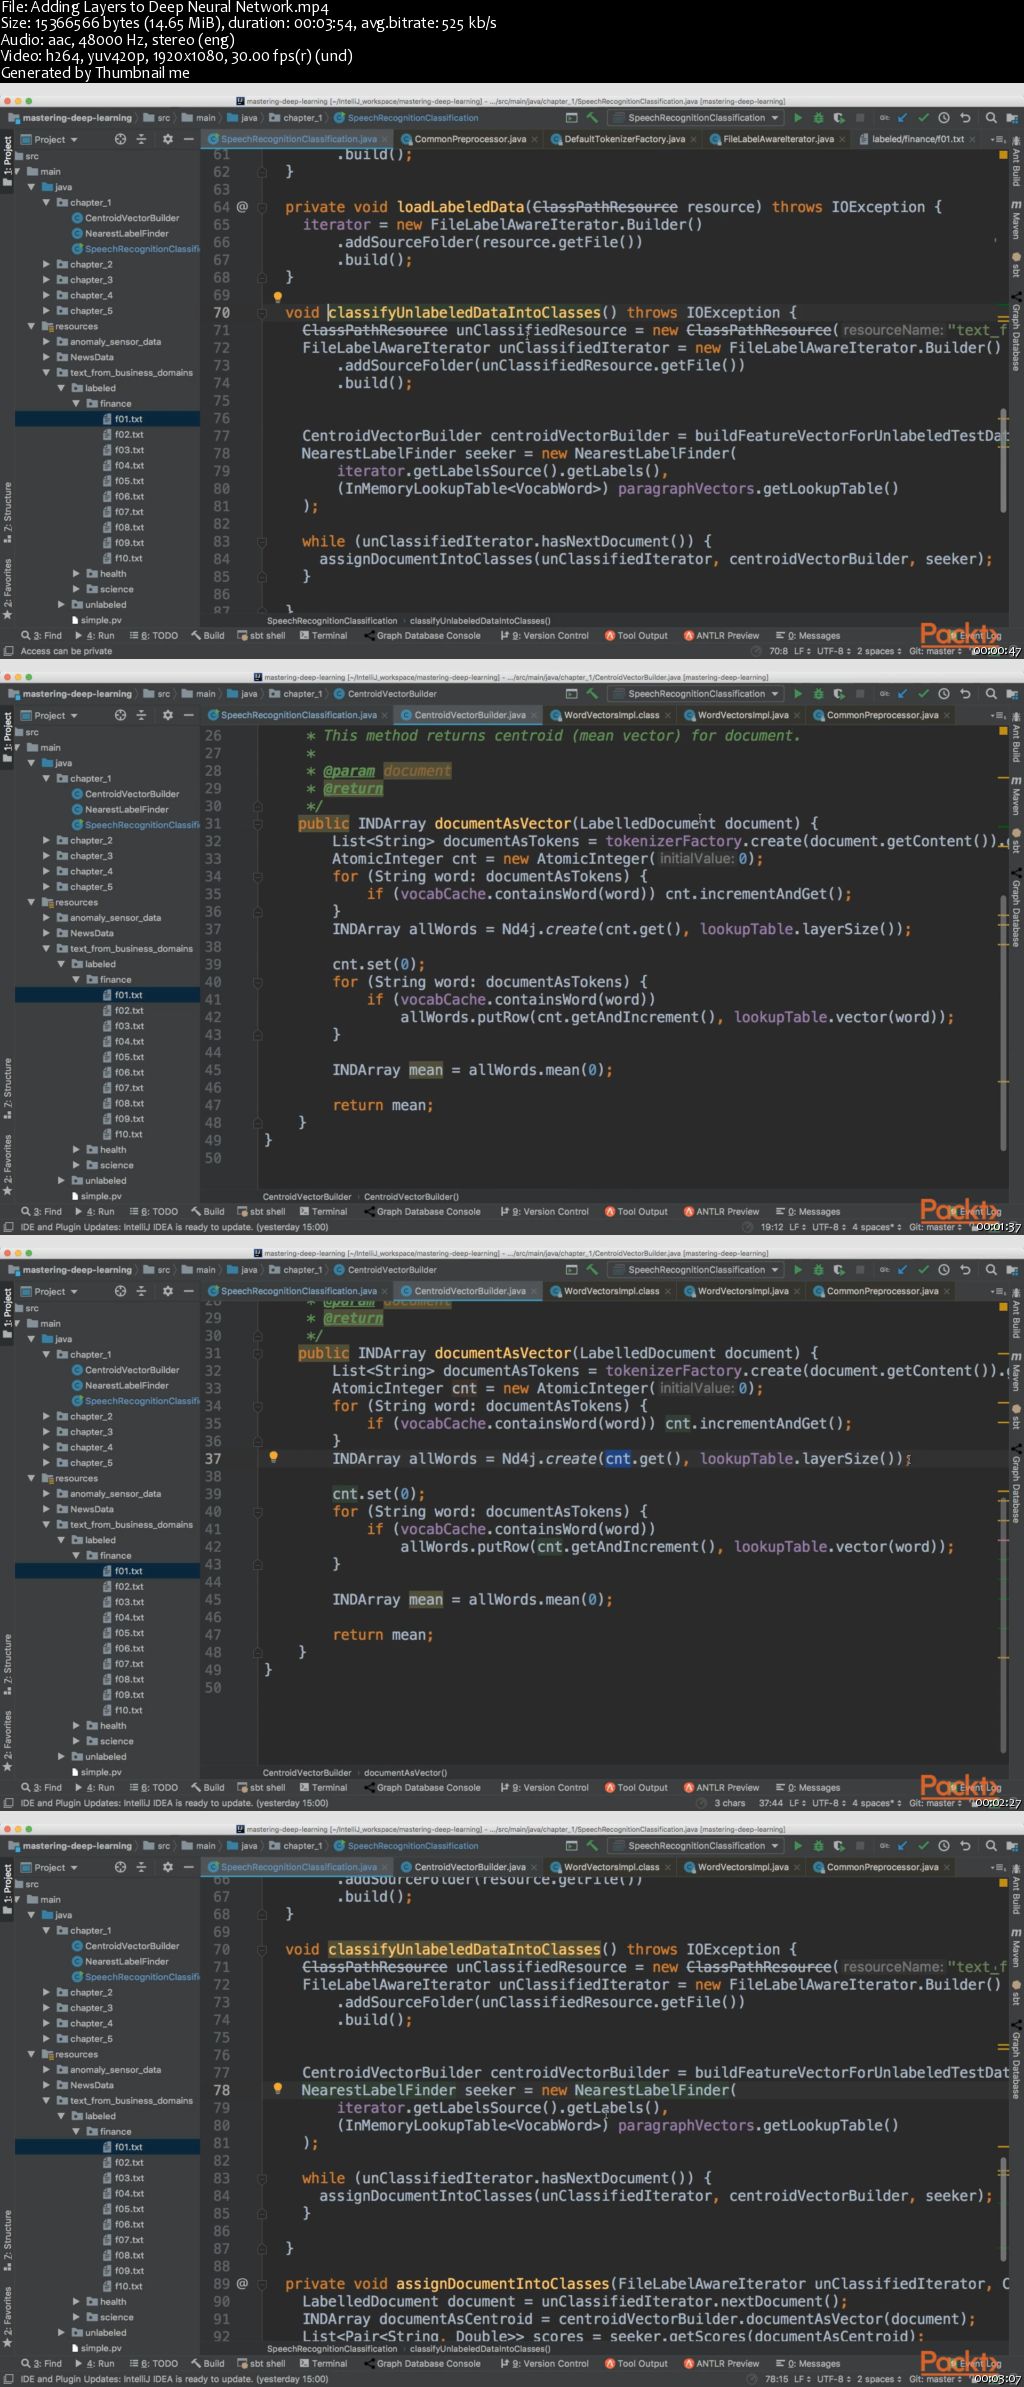This screenshot has height=2387, width=1024.
Task: Click the green Run button in the 00:03:07 frame
Action: 797,1846
